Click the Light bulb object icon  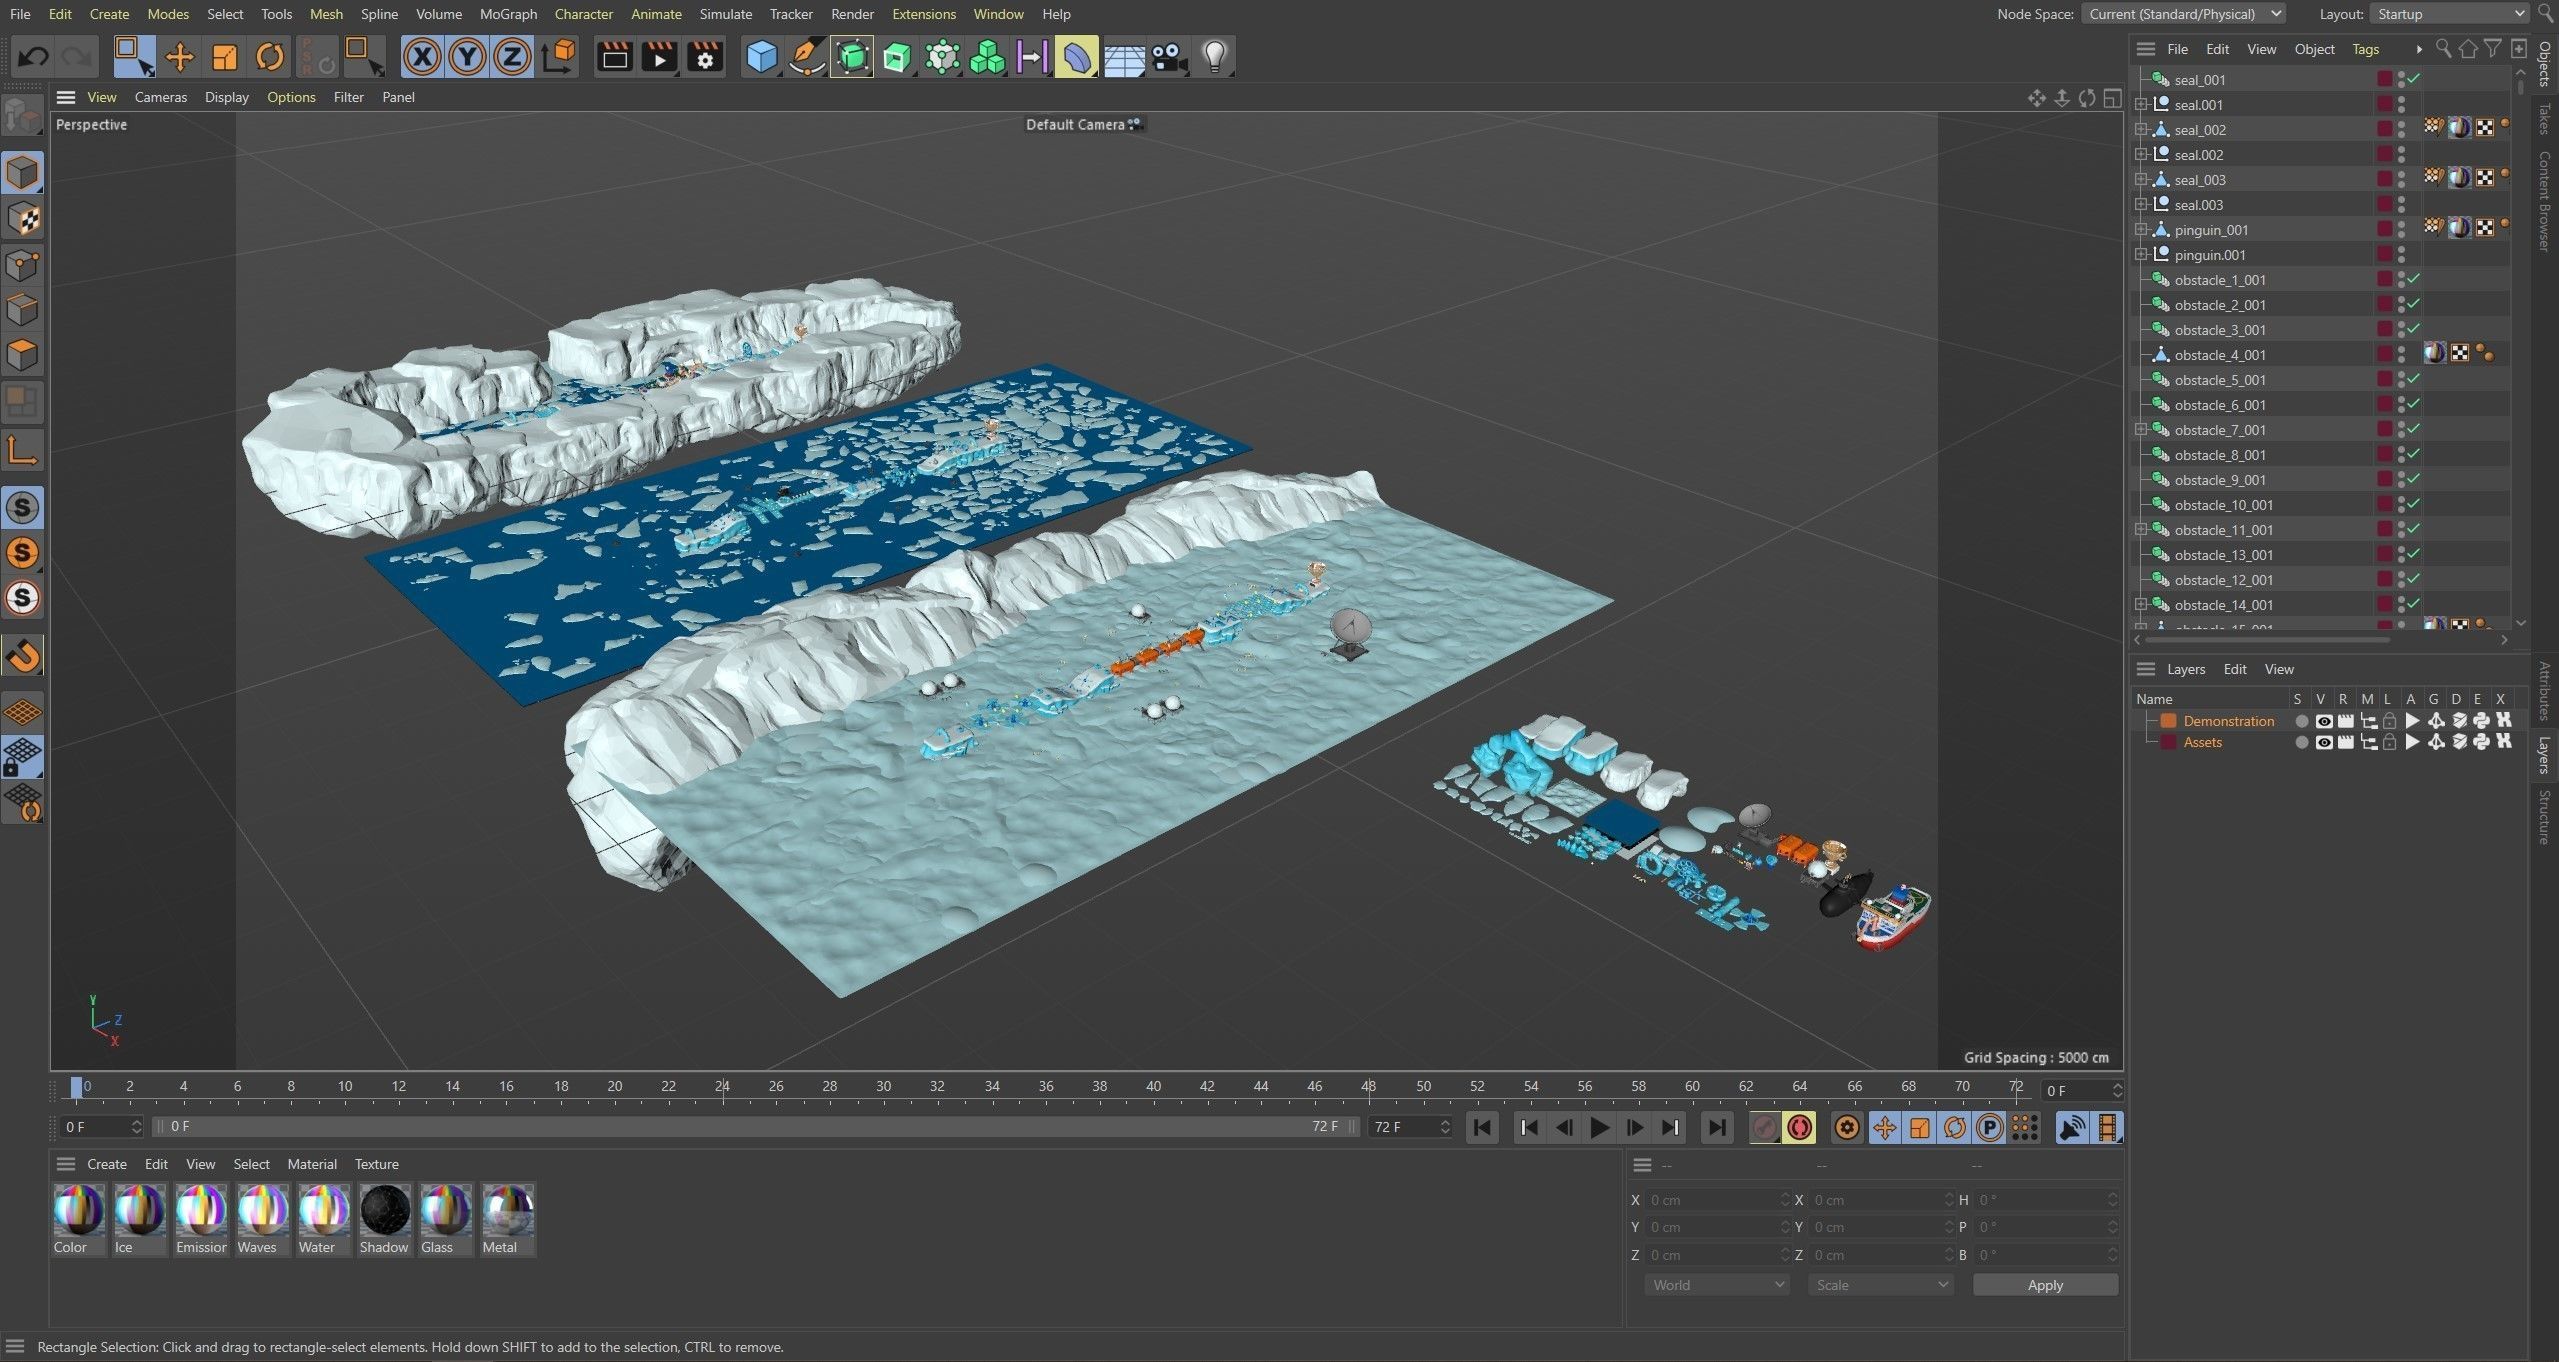[x=1214, y=57]
